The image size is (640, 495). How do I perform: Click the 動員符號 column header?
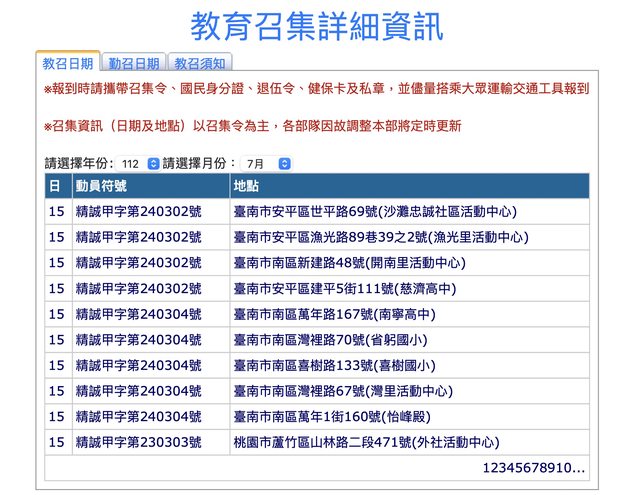[150, 187]
